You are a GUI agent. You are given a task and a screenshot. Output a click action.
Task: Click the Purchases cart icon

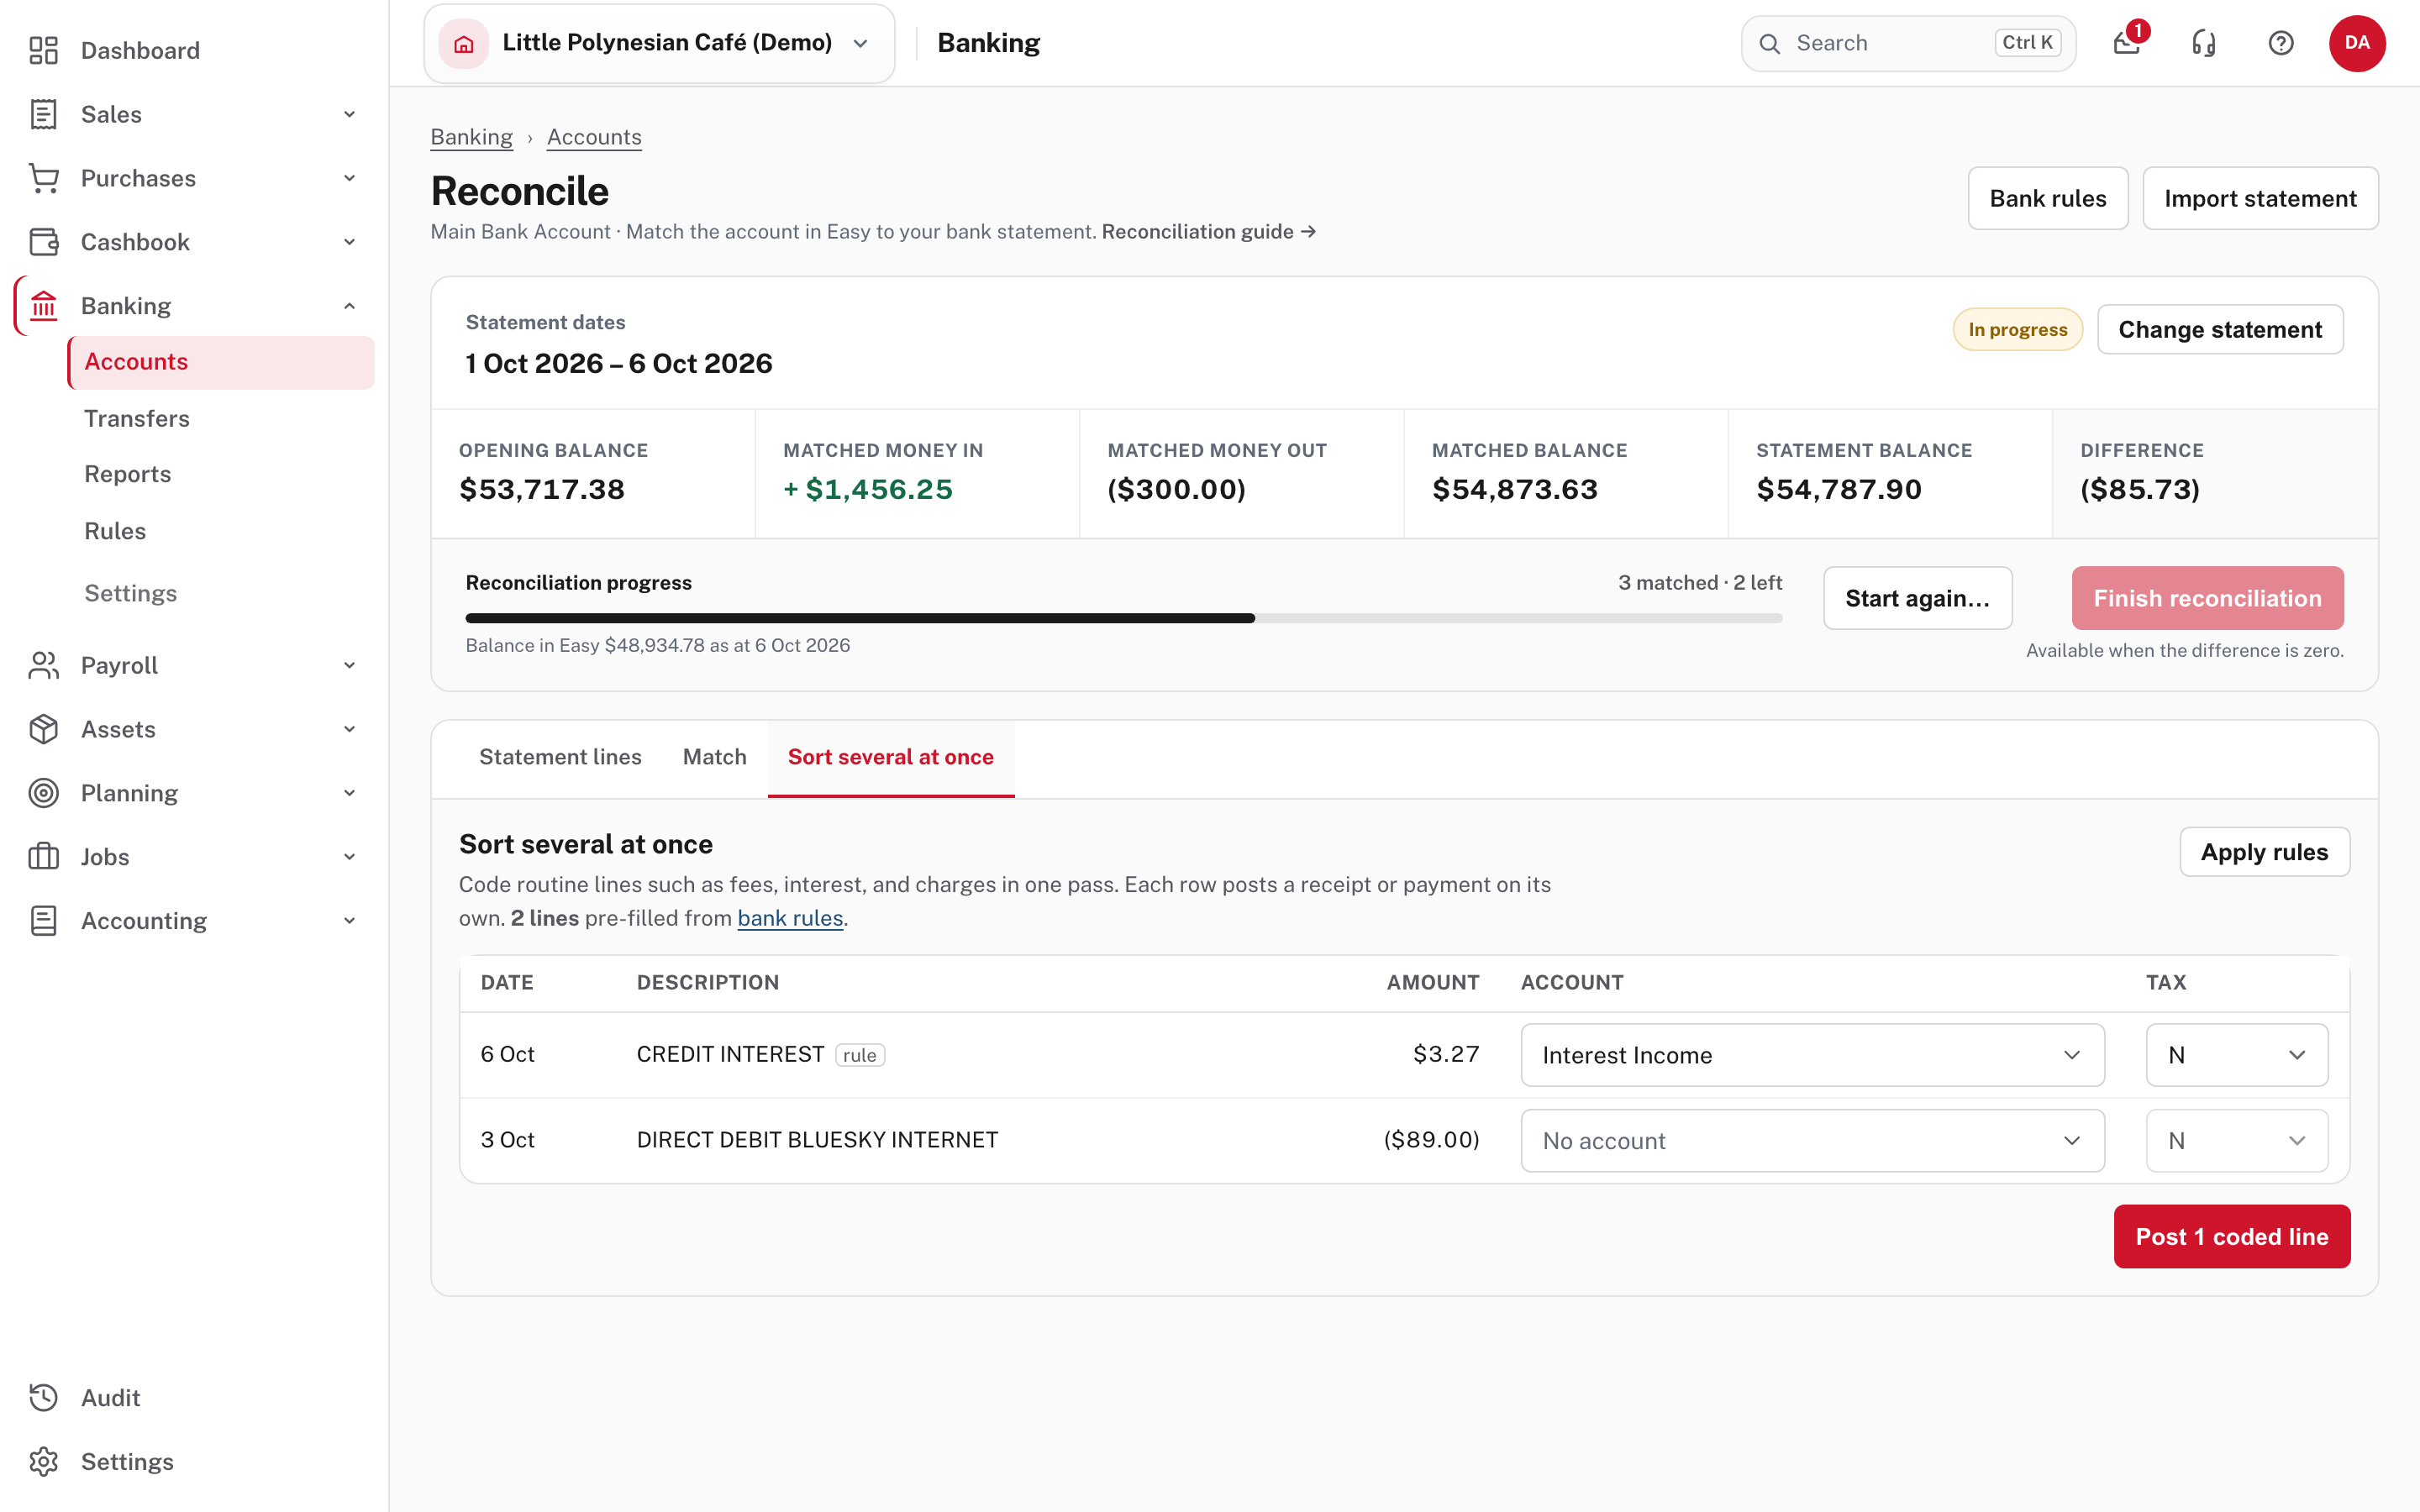43,178
